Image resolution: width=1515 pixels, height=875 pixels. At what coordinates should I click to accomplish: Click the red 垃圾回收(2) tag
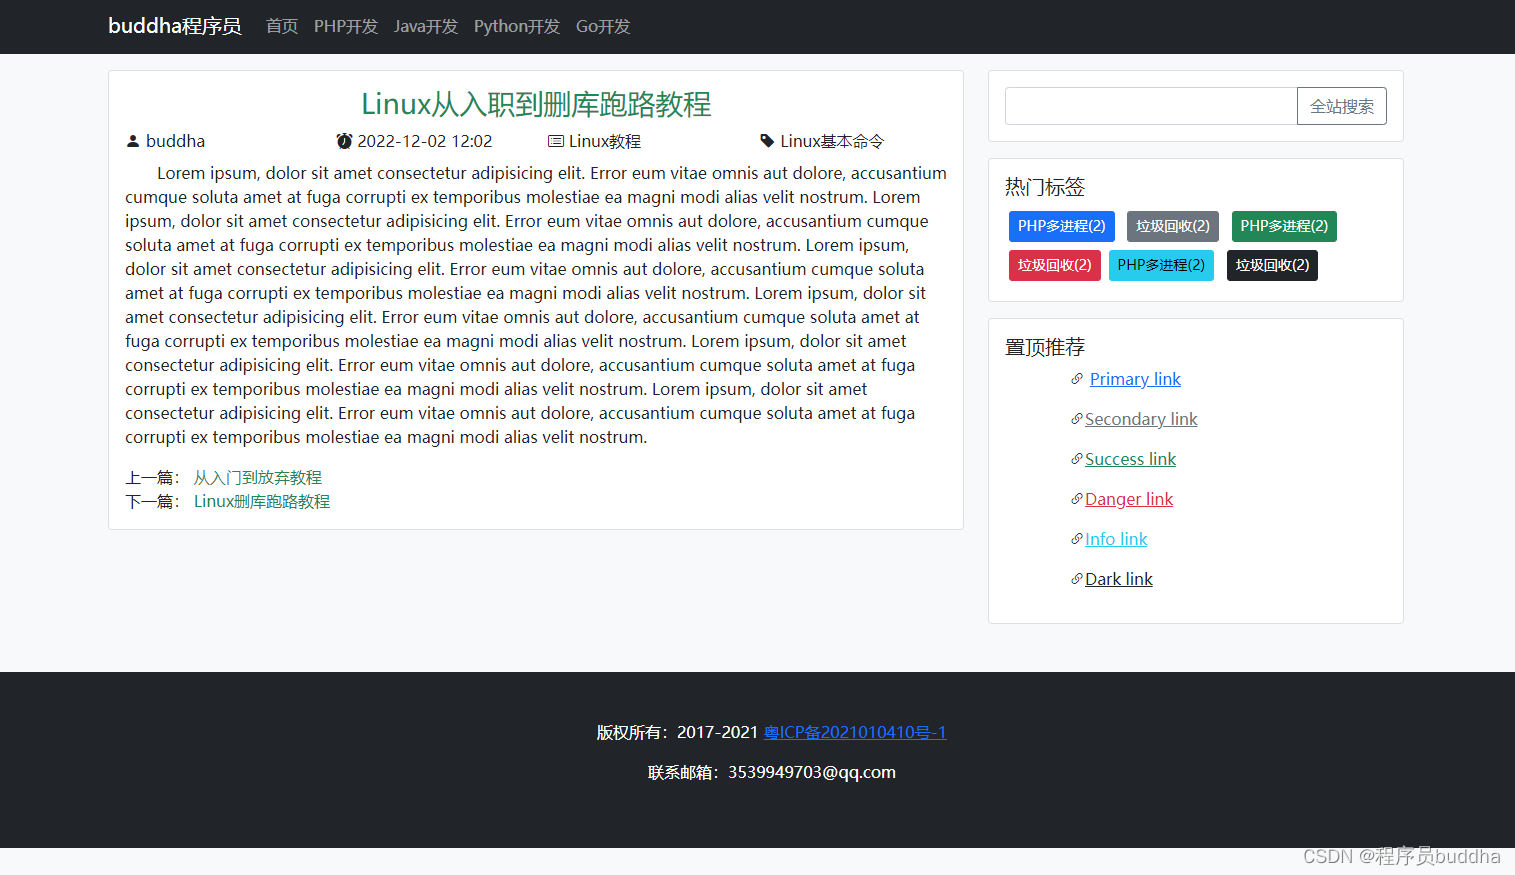[1054, 265]
